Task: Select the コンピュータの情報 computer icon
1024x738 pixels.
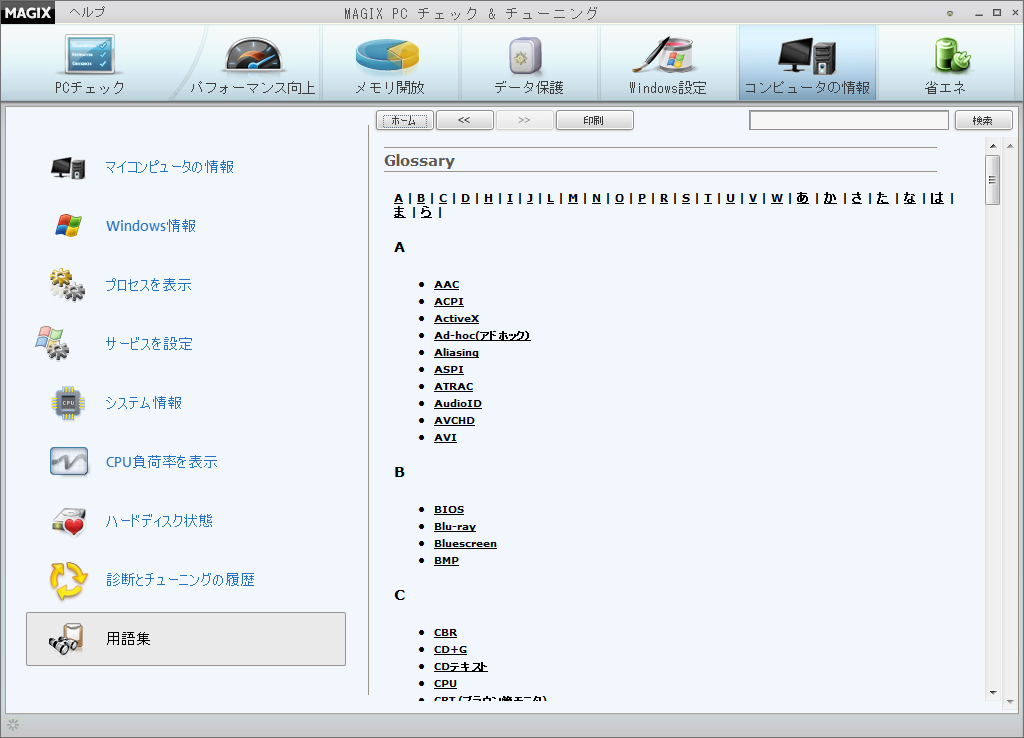Action: coord(807,56)
